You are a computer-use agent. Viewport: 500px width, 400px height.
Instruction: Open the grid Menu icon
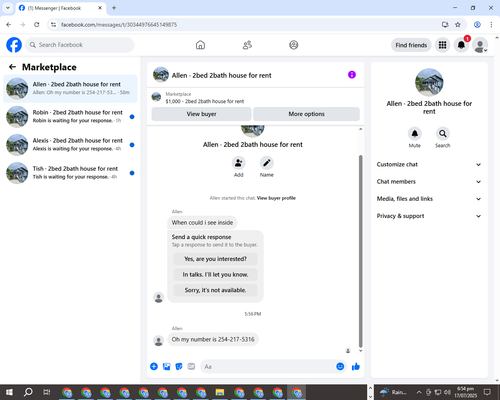point(442,45)
